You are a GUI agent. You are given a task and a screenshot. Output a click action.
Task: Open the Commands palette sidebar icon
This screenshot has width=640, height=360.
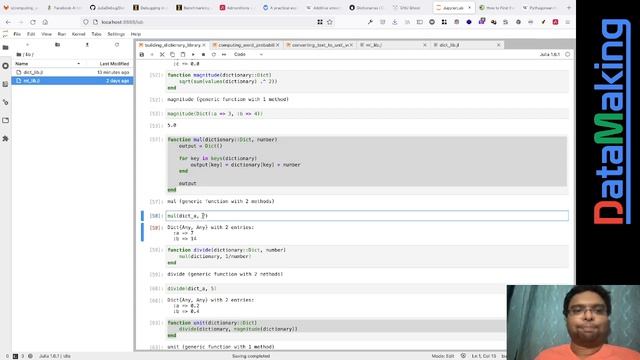[5, 84]
